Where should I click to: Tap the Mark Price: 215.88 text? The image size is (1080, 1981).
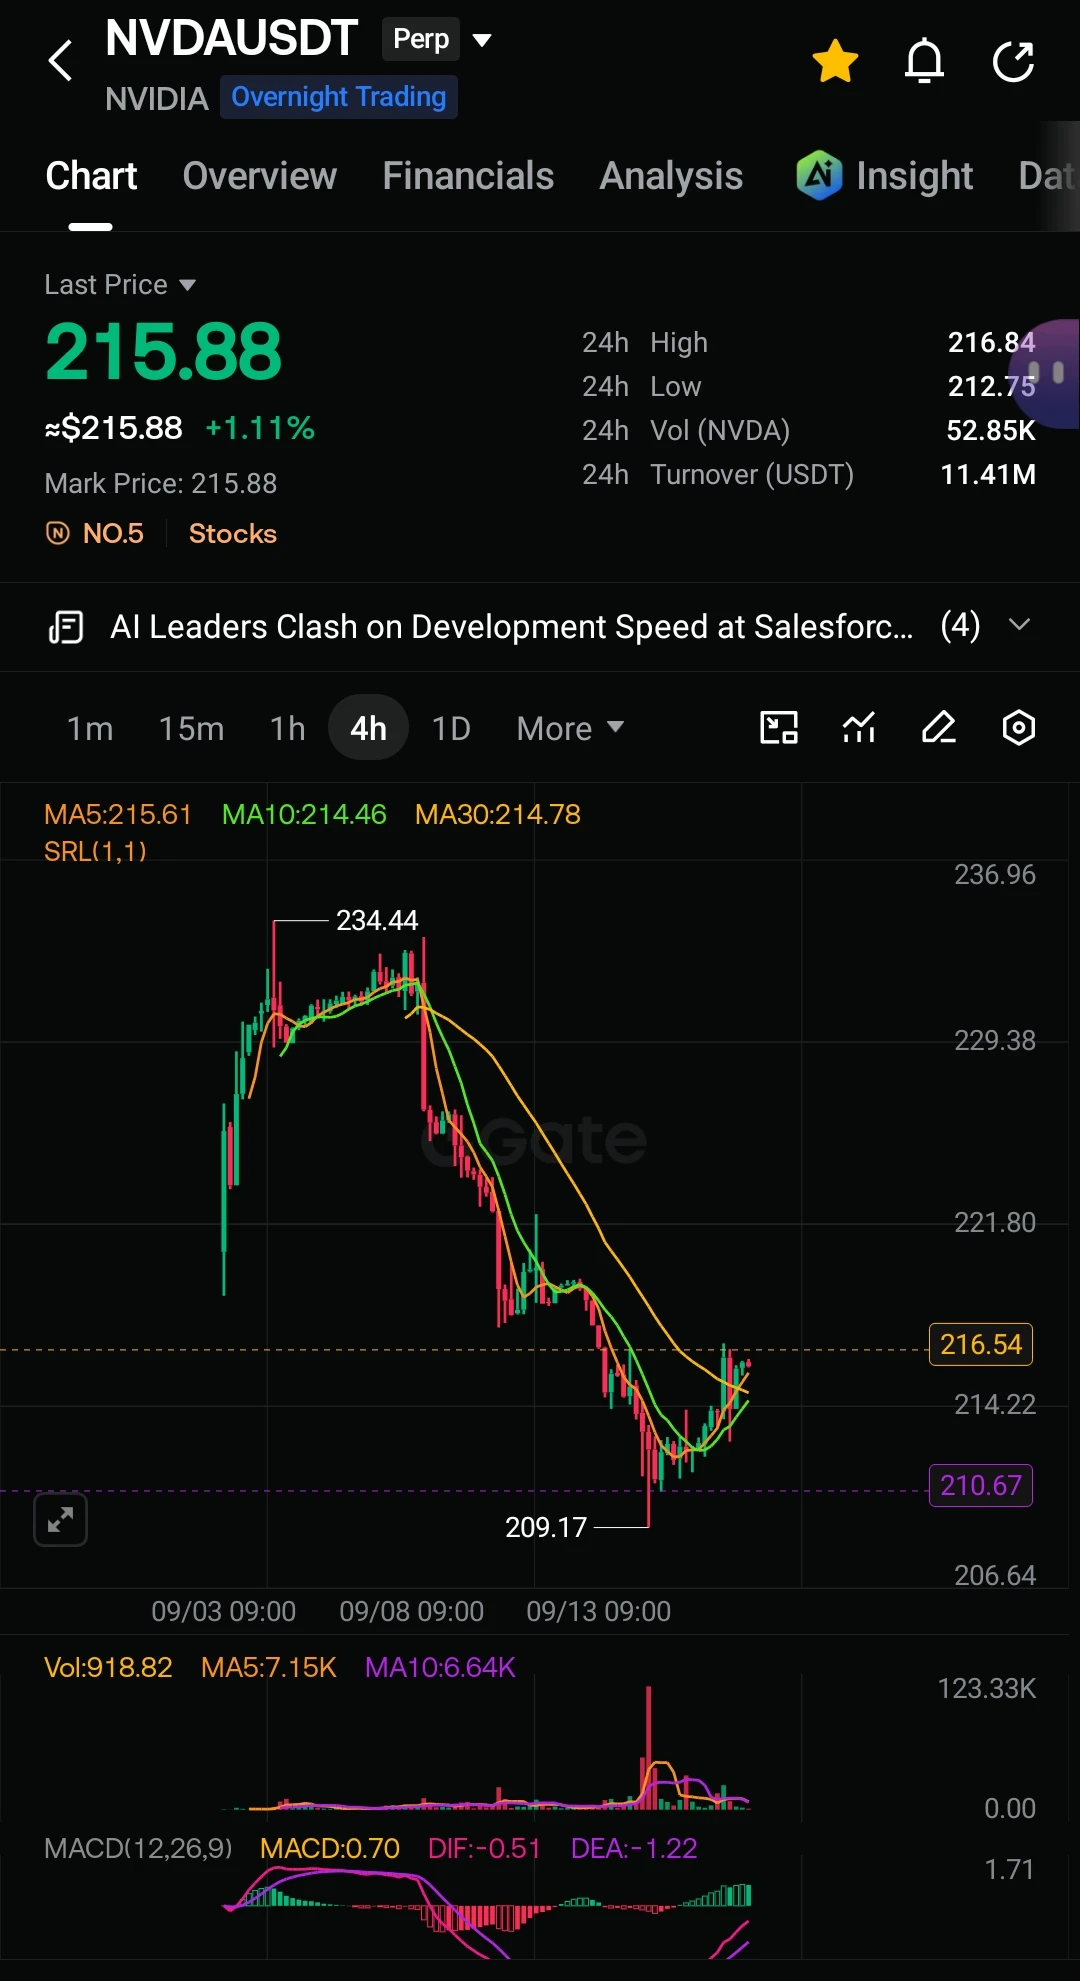(161, 484)
